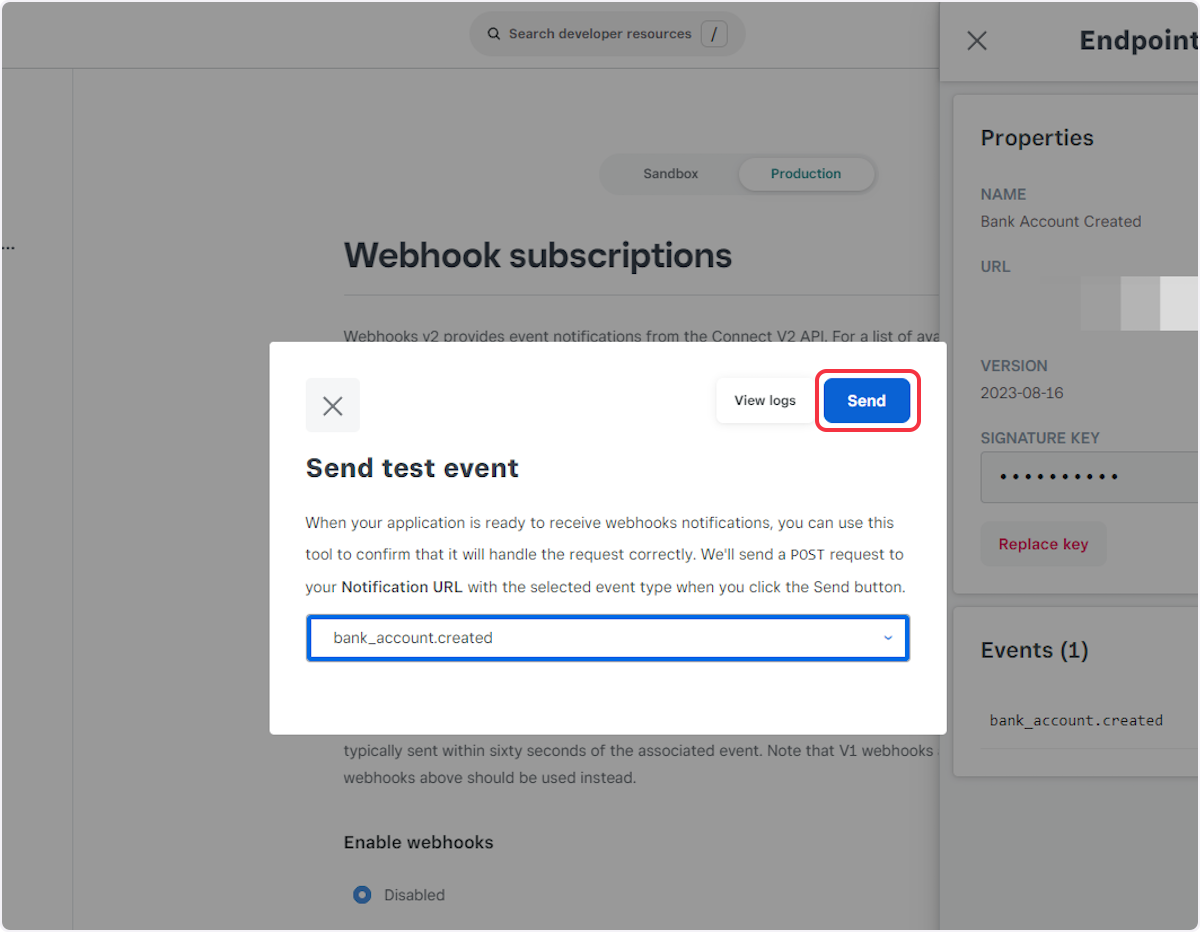
Task: Click the sidebar ellipsis icon
Action: click(x=8, y=246)
